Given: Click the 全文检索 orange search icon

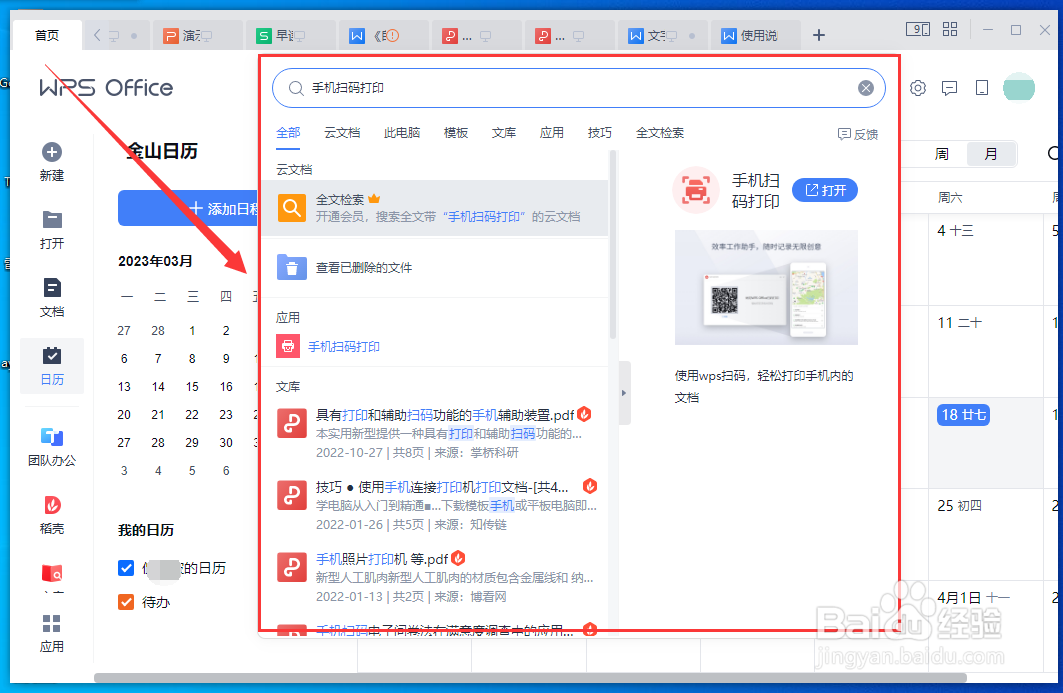Looking at the screenshot, I should [292, 207].
